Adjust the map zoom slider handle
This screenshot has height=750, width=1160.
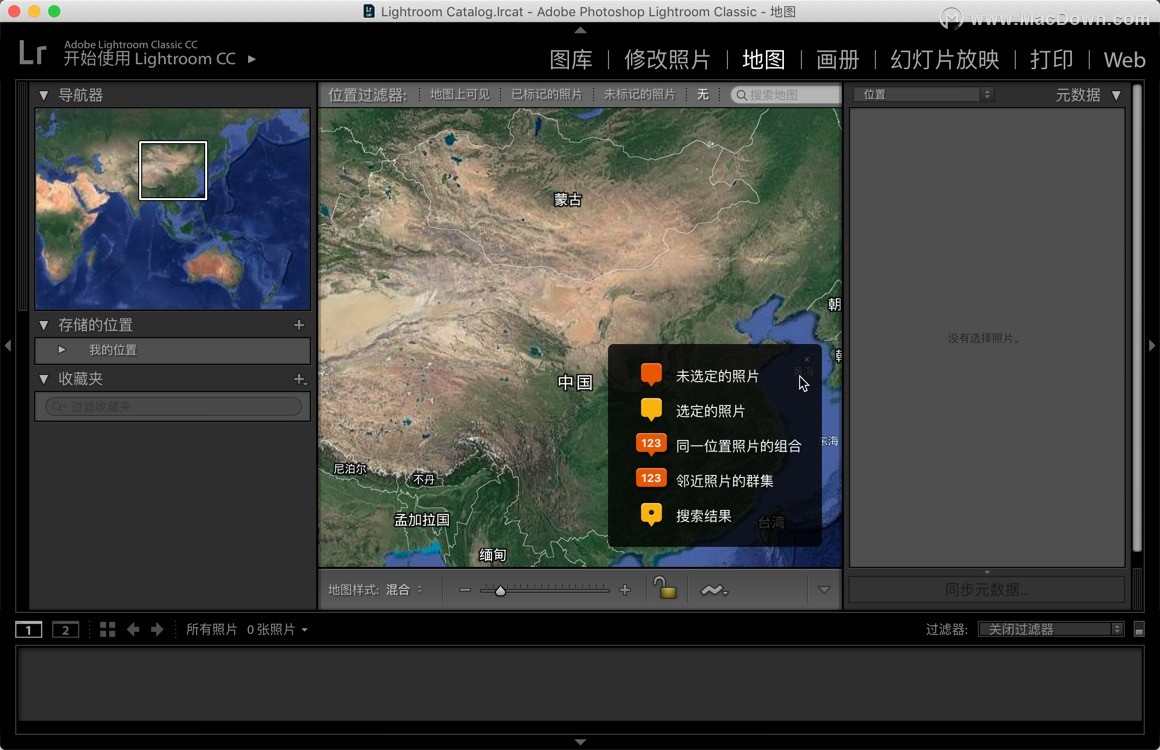(x=501, y=590)
